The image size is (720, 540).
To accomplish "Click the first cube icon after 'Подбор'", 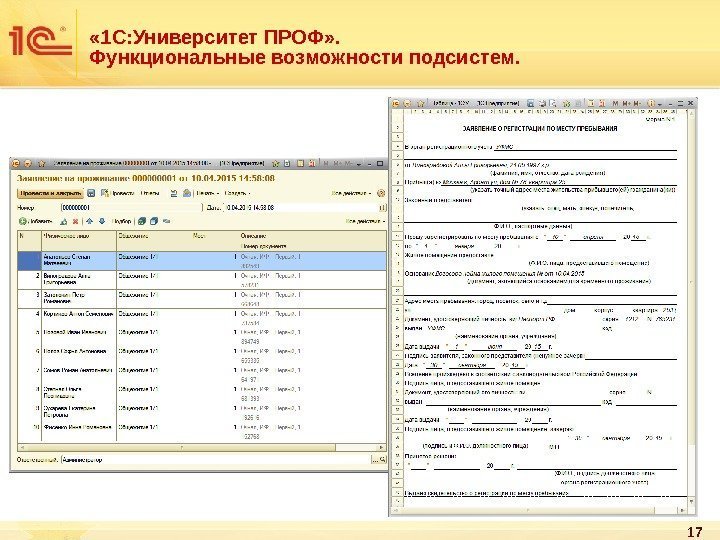I will click(x=141, y=221).
